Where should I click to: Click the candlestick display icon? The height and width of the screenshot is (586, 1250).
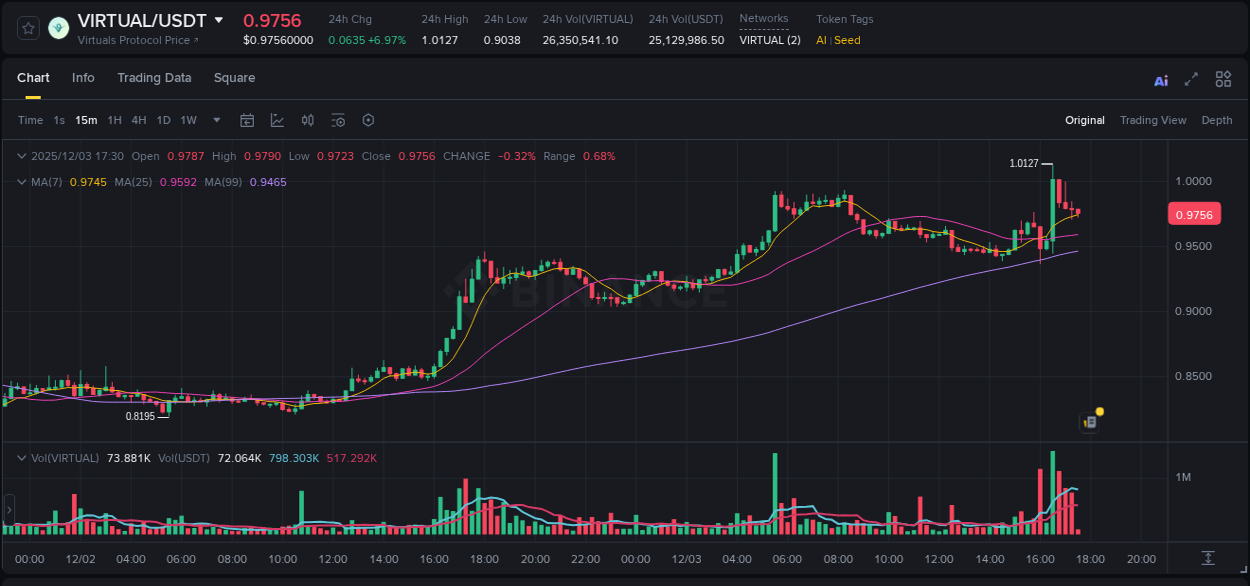(307, 120)
